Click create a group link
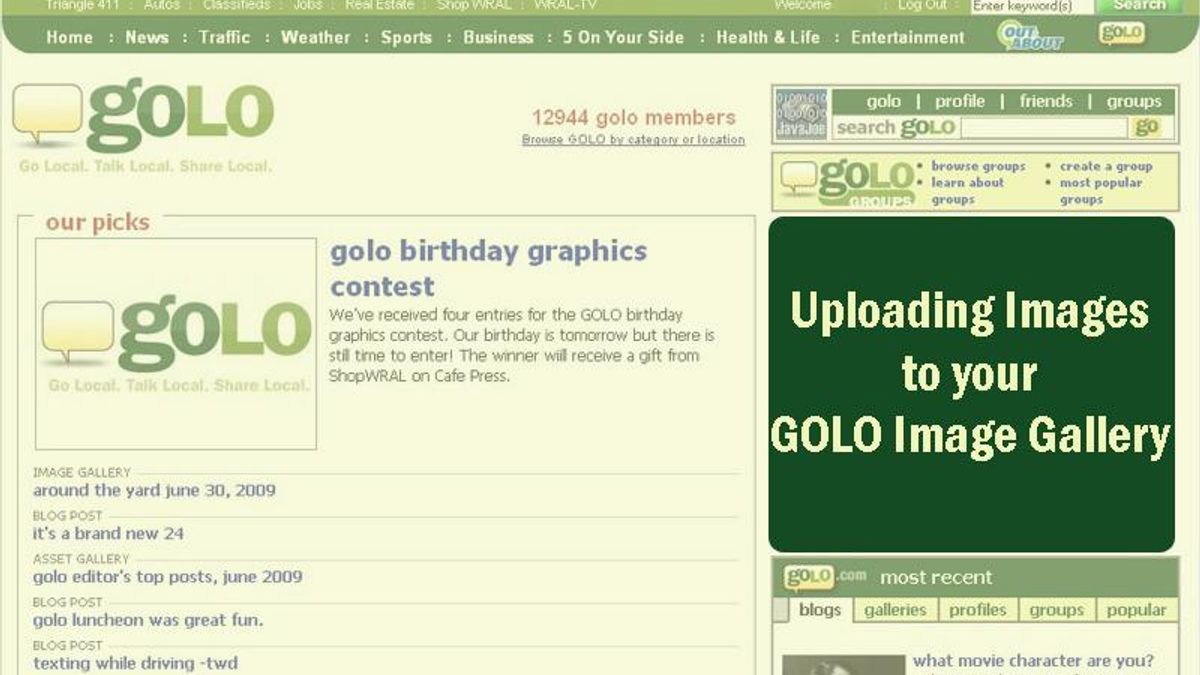Screen dimensions: 1200x675 click(1106, 166)
